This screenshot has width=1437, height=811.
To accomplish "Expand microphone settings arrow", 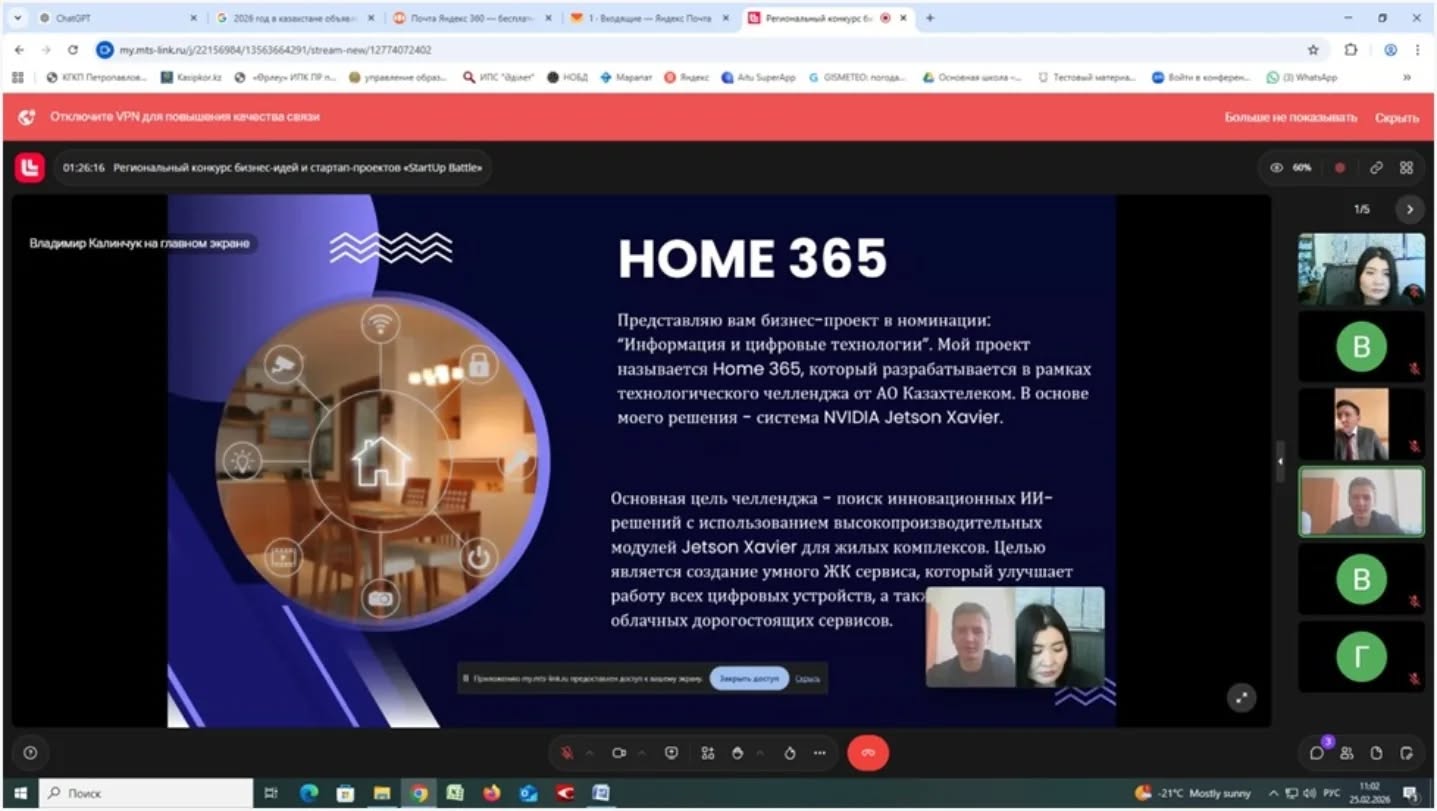I will click(x=589, y=753).
